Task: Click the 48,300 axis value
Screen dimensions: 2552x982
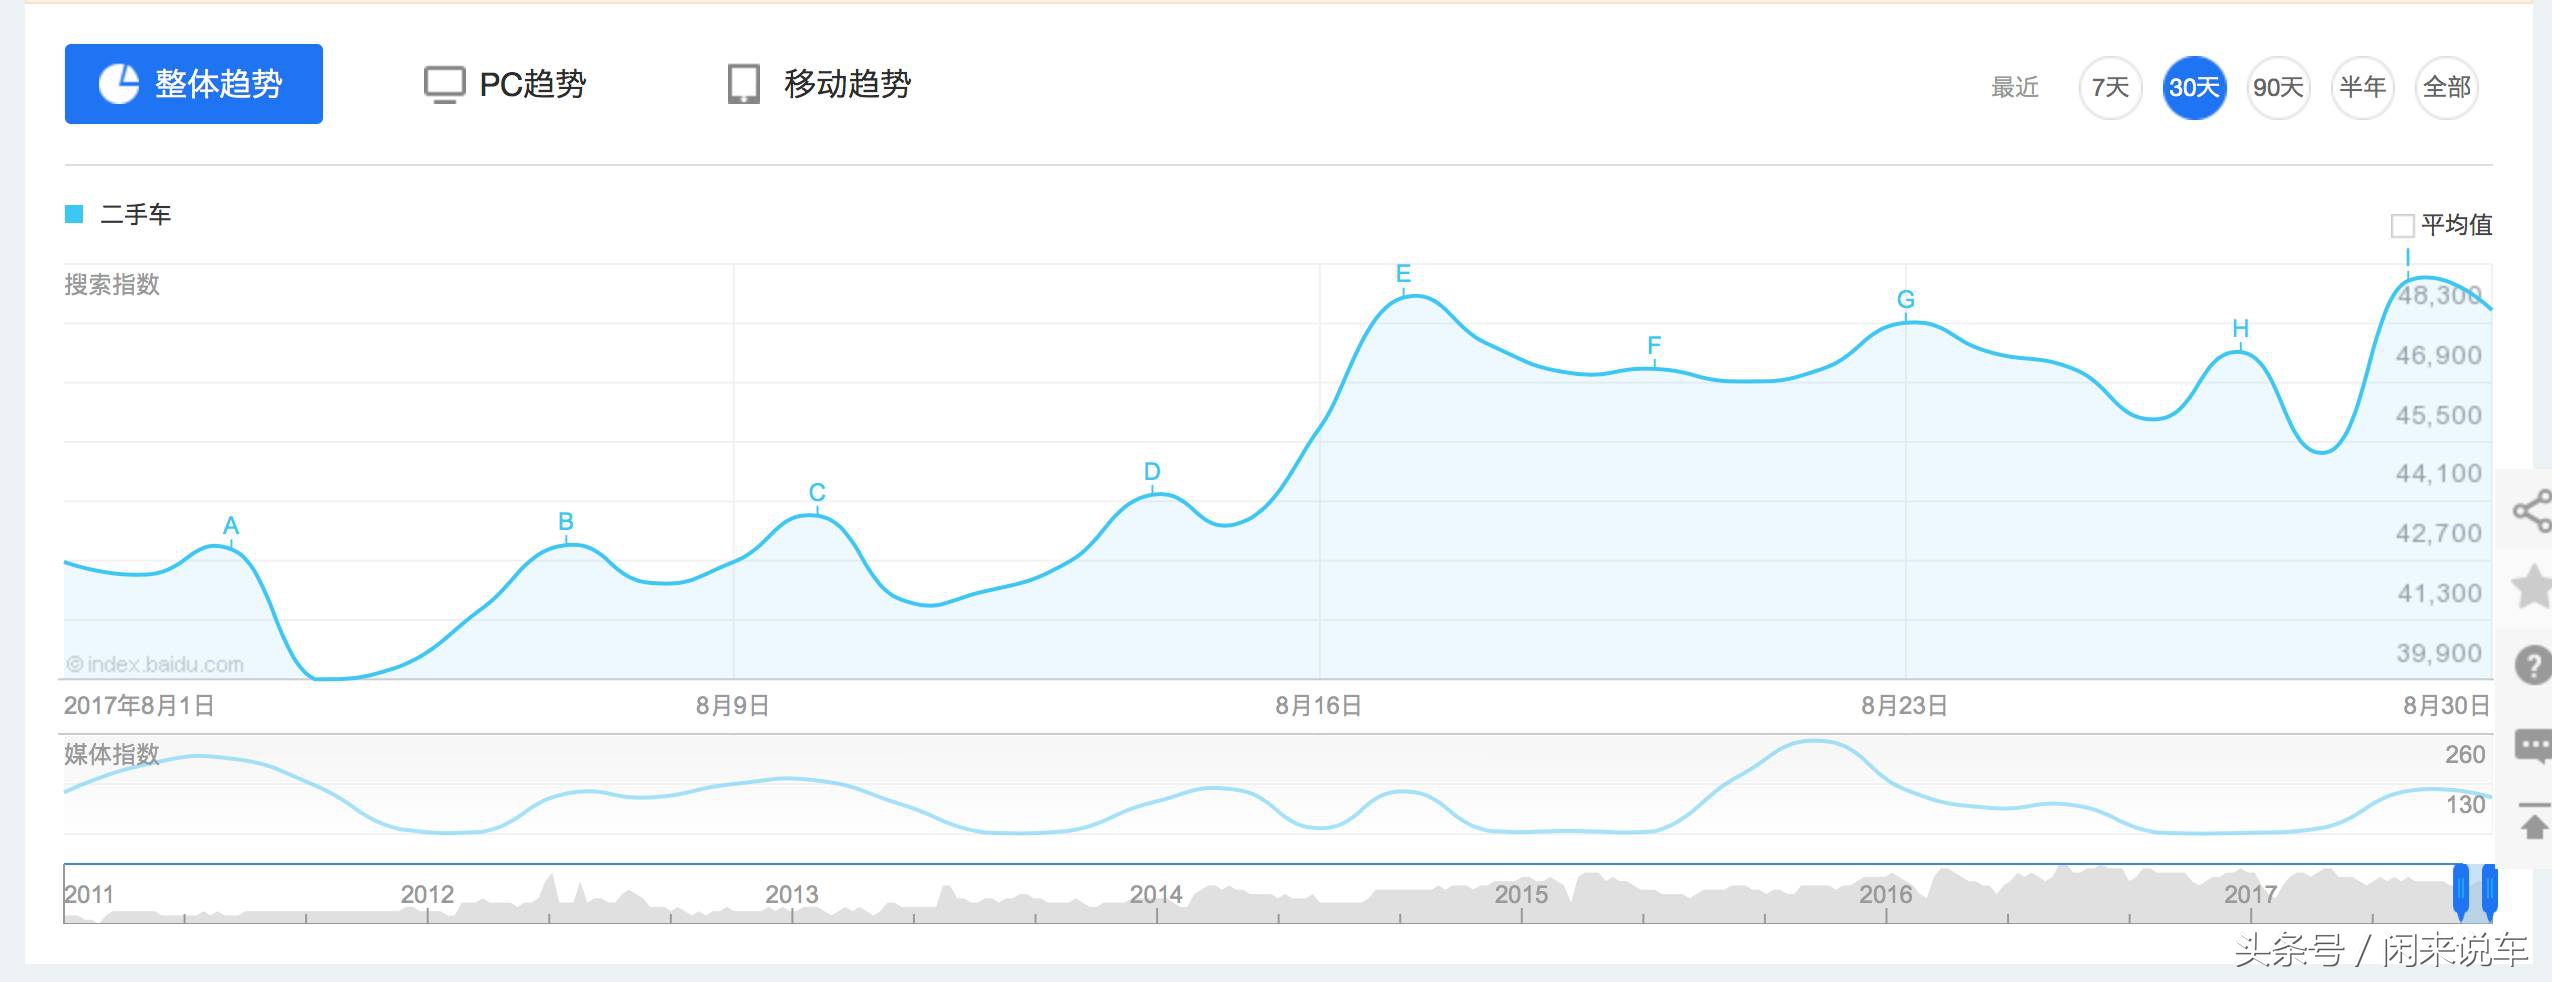Action: (x=2440, y=295)
